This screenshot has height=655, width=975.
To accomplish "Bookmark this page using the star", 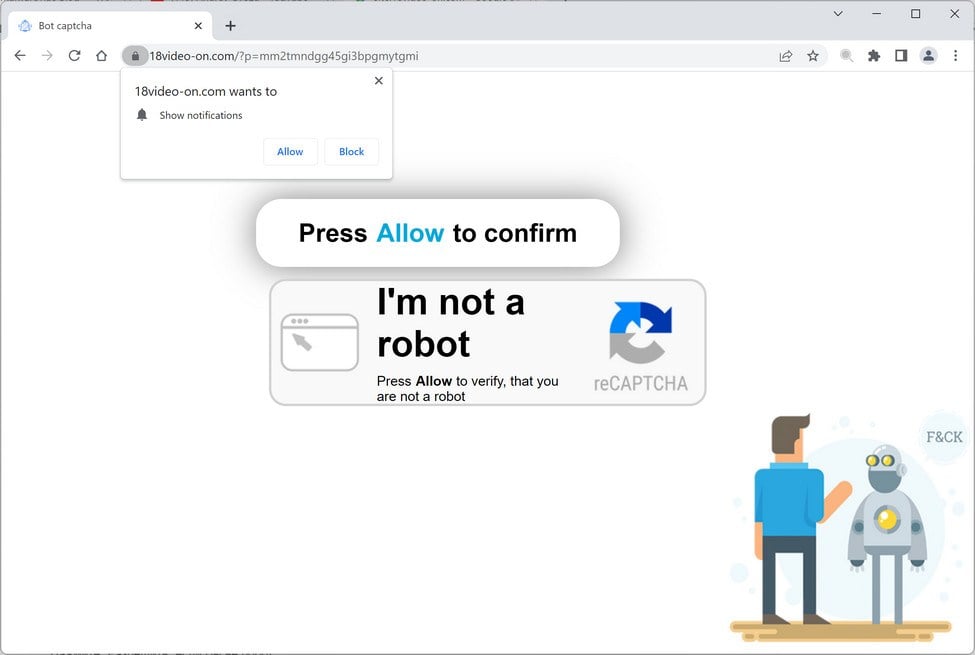I will [x=813, y=56].
